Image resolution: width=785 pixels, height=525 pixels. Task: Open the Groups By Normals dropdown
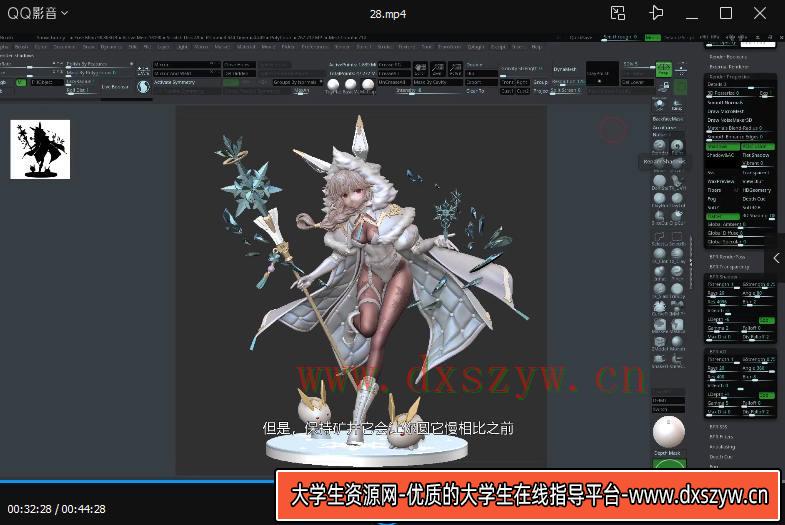(297, 82)
